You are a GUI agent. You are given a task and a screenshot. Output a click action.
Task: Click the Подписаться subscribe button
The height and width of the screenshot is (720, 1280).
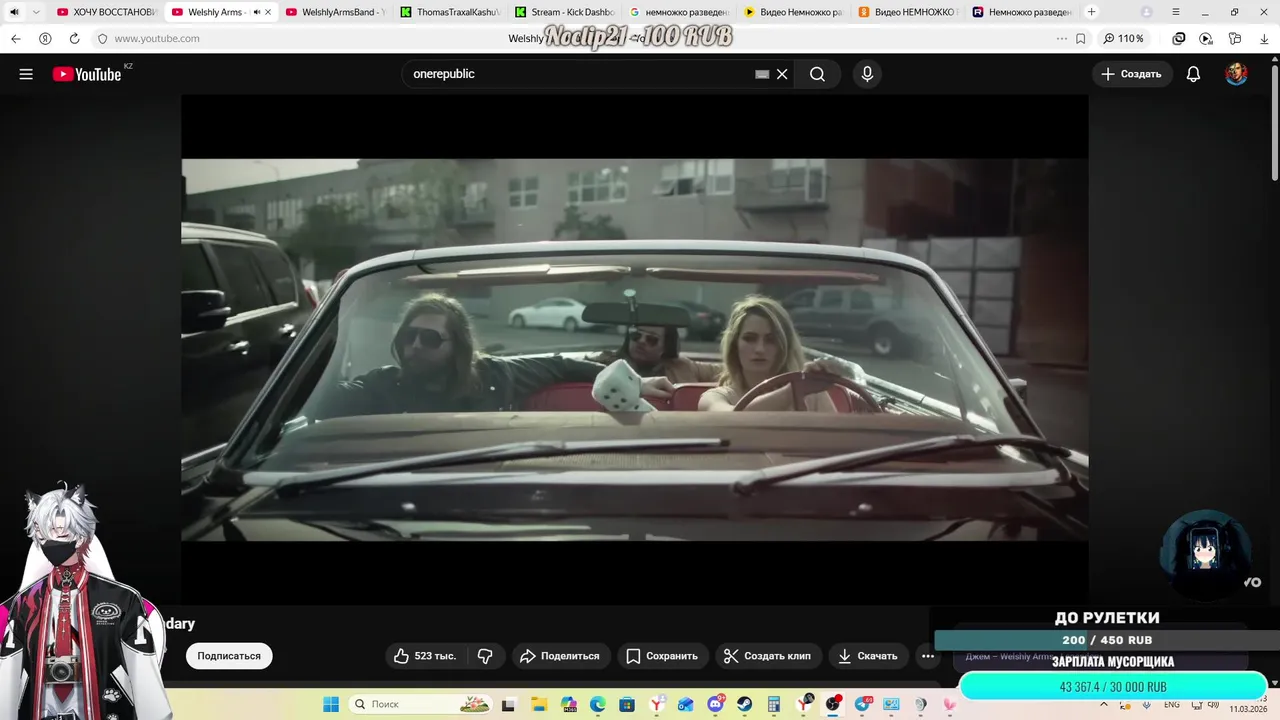point(229,656)
